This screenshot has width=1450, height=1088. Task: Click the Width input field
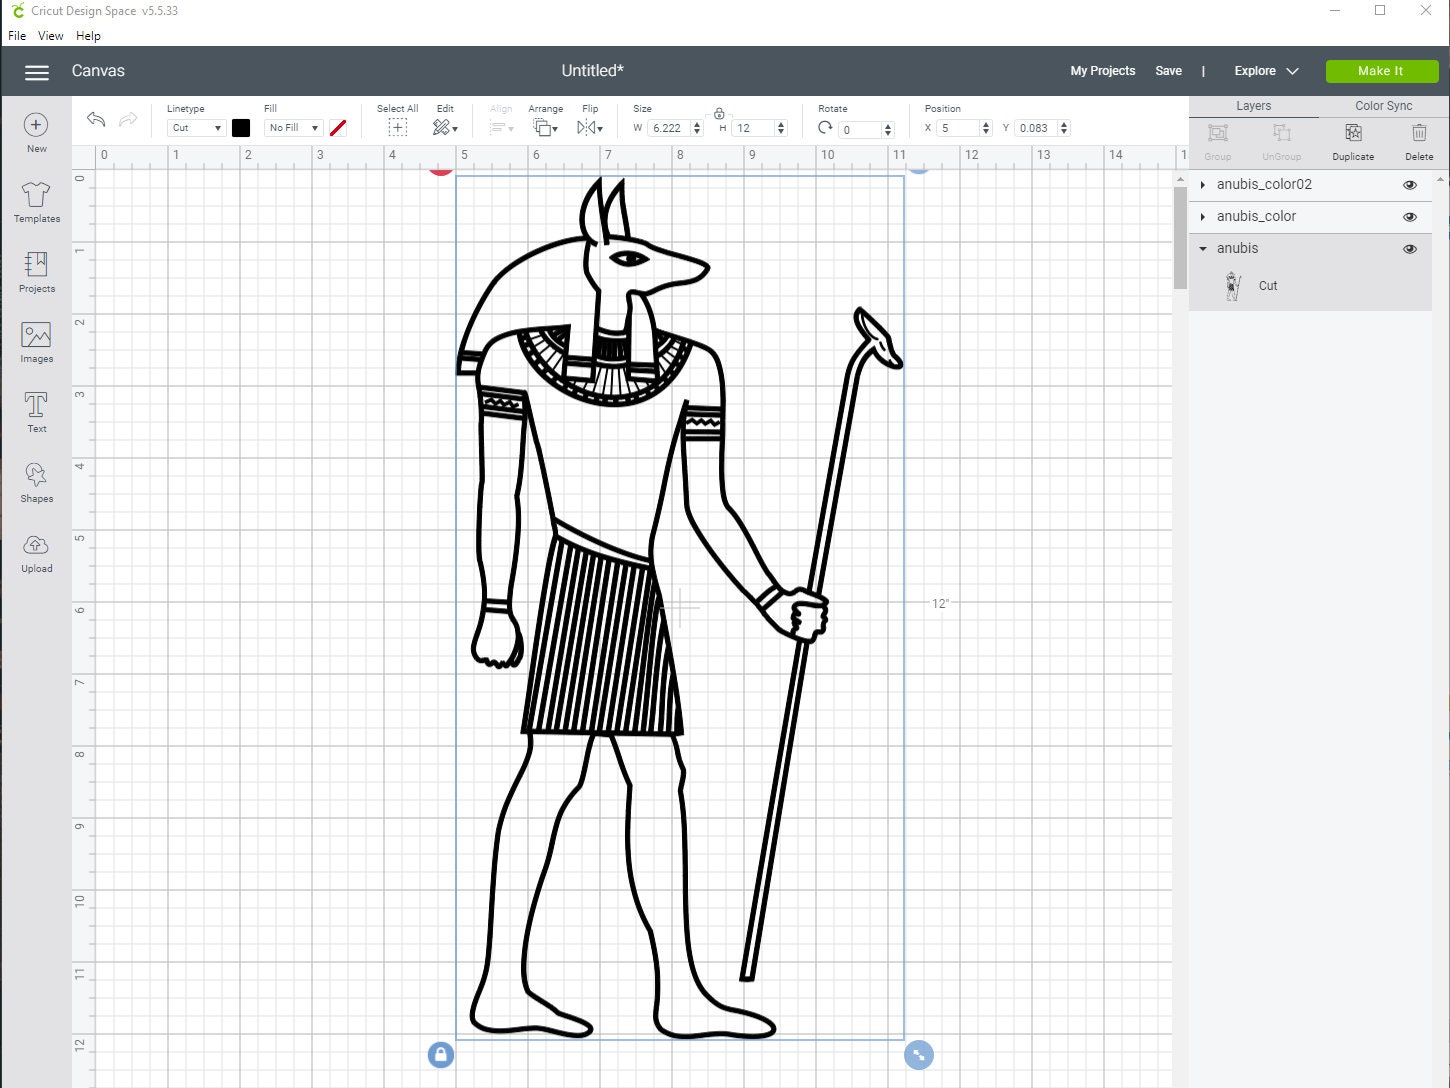[669, 128]
